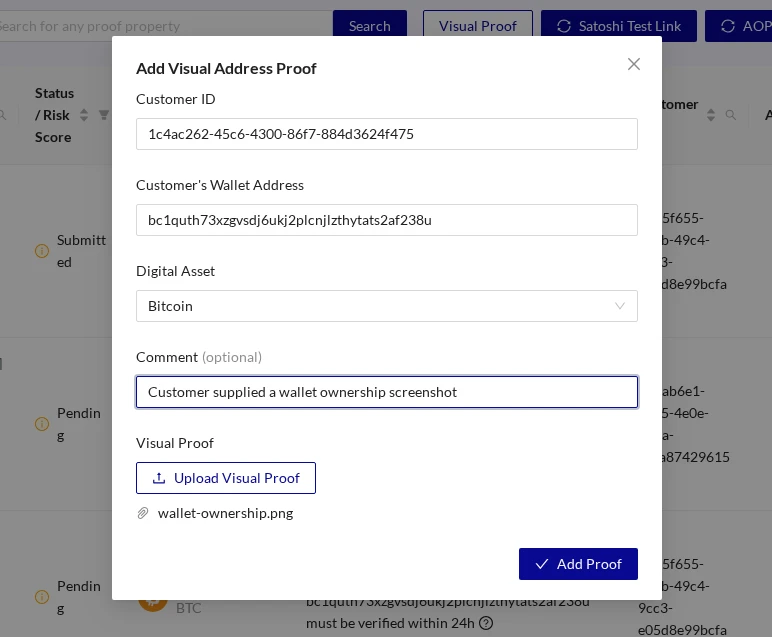This screenshot has width=772, height=637.
Task: Click help icon after 'must be verified within 24h'
Action: click(x=486, y=623)
